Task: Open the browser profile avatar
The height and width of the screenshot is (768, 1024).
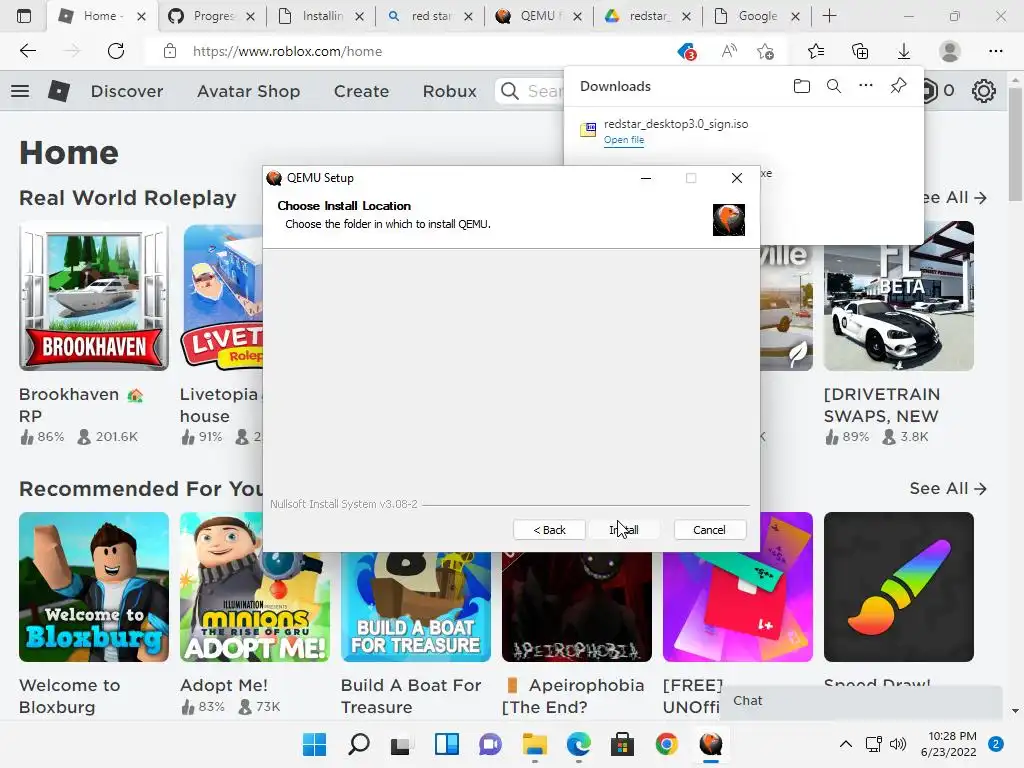Action: pyautogui.click(x=950, y=51)
